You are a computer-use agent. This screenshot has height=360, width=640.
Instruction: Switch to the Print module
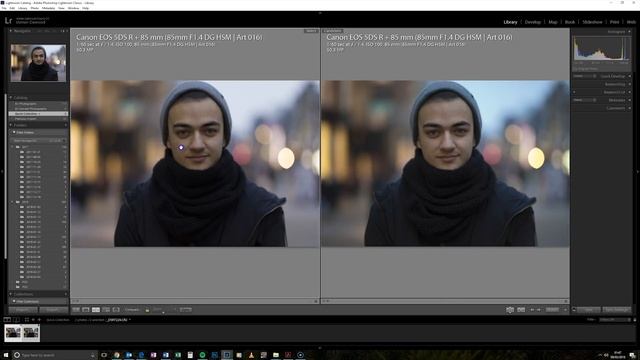(x=615, y=22)
